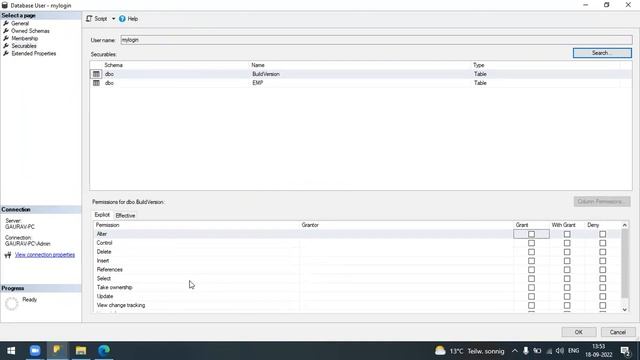Open View connection properties link

click(45, 255)
